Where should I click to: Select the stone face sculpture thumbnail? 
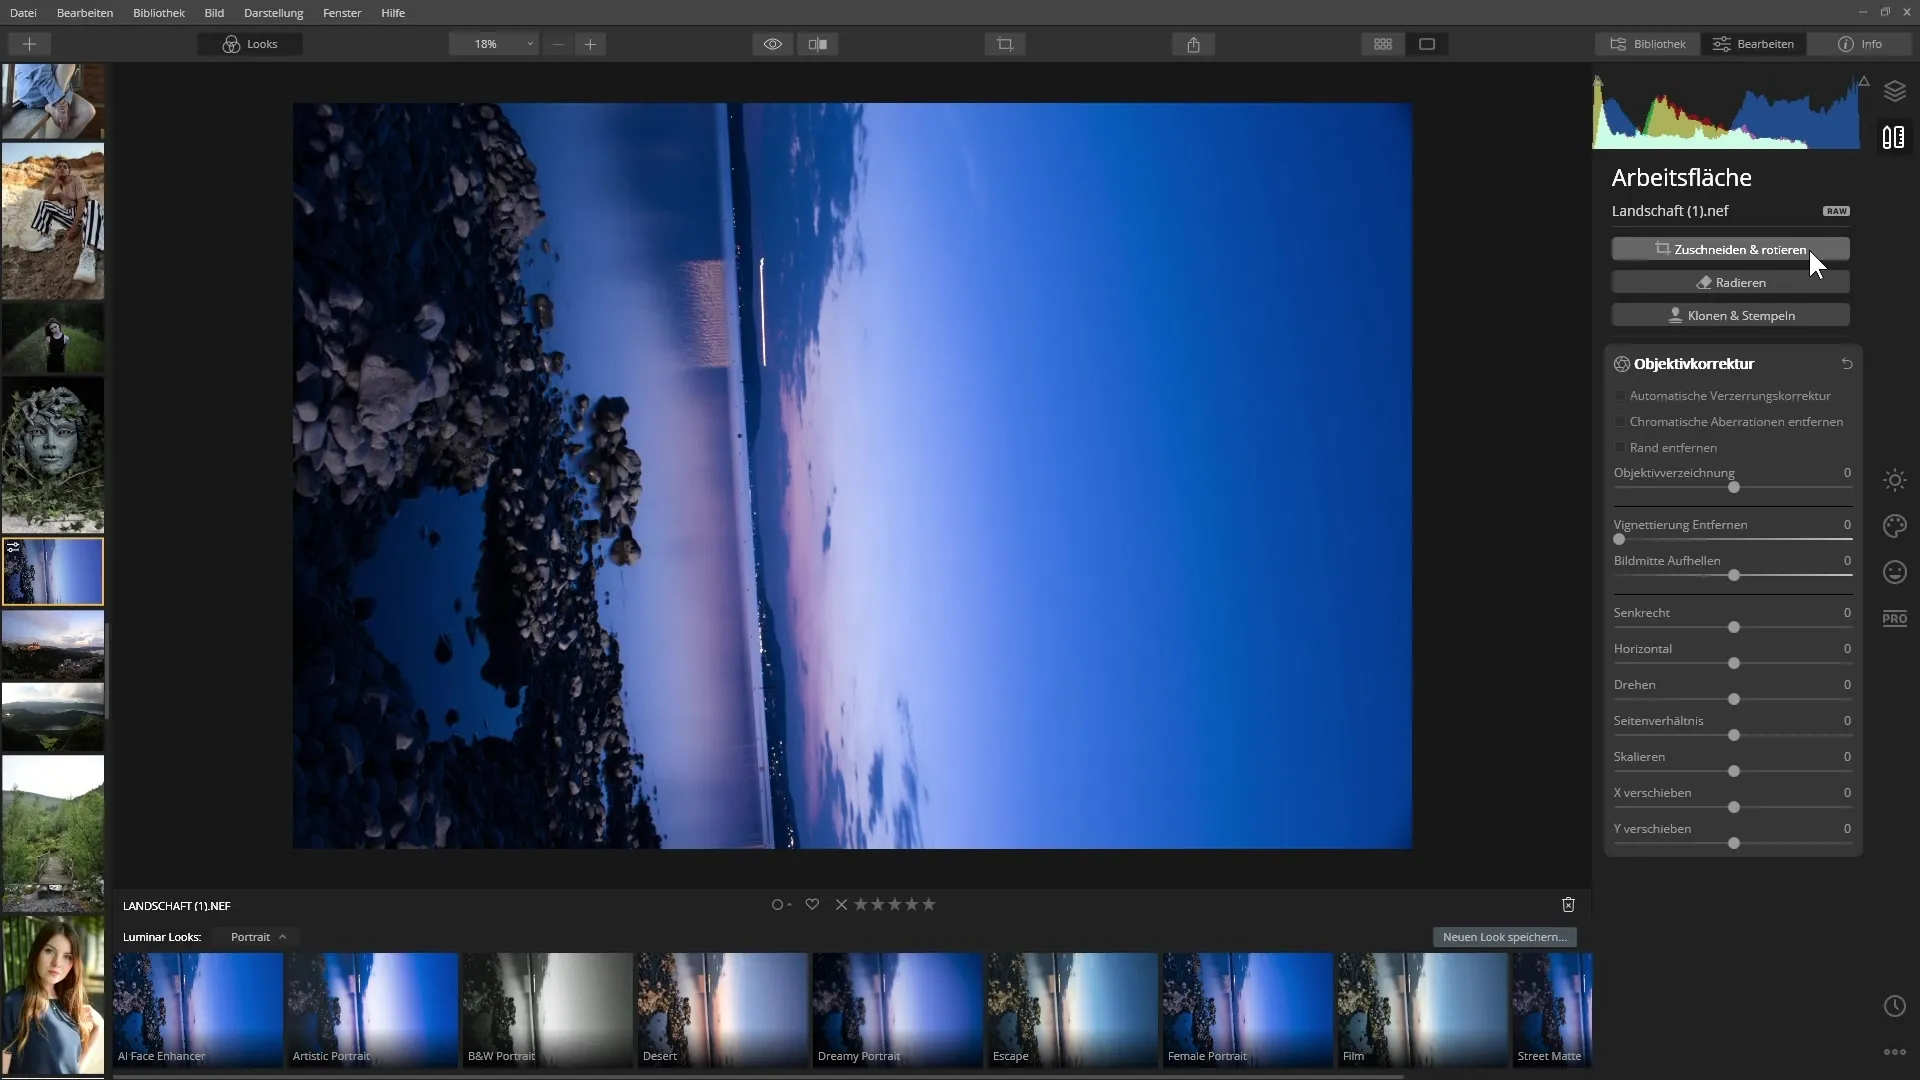[53, 455]
